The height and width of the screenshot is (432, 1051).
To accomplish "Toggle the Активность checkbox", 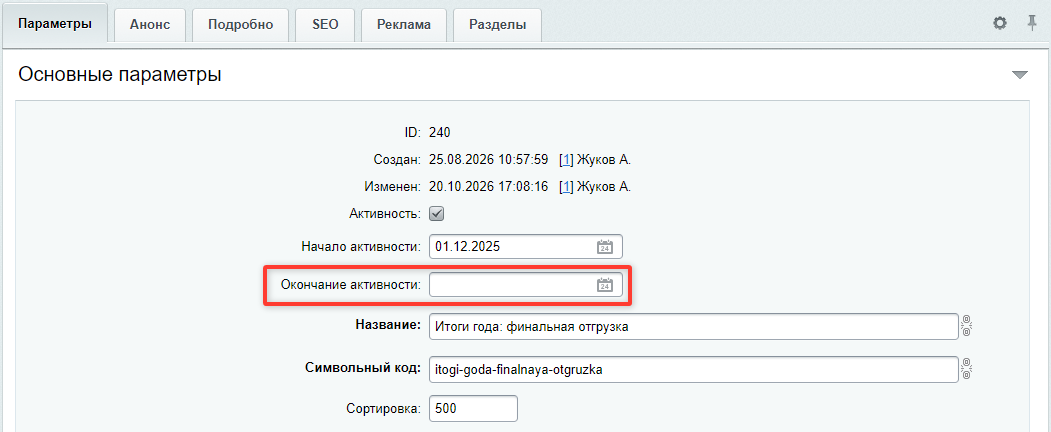I will tap(436, 214).
